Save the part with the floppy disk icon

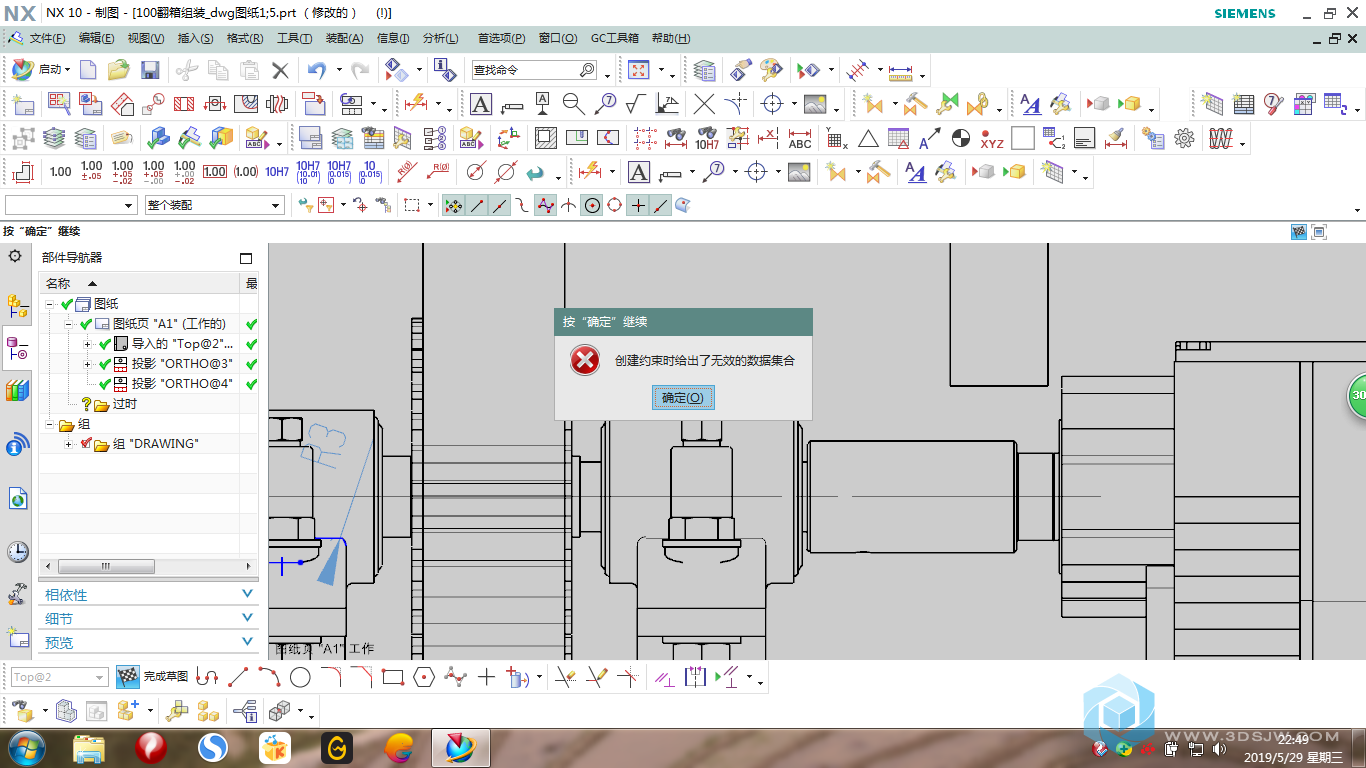point(150,70)
